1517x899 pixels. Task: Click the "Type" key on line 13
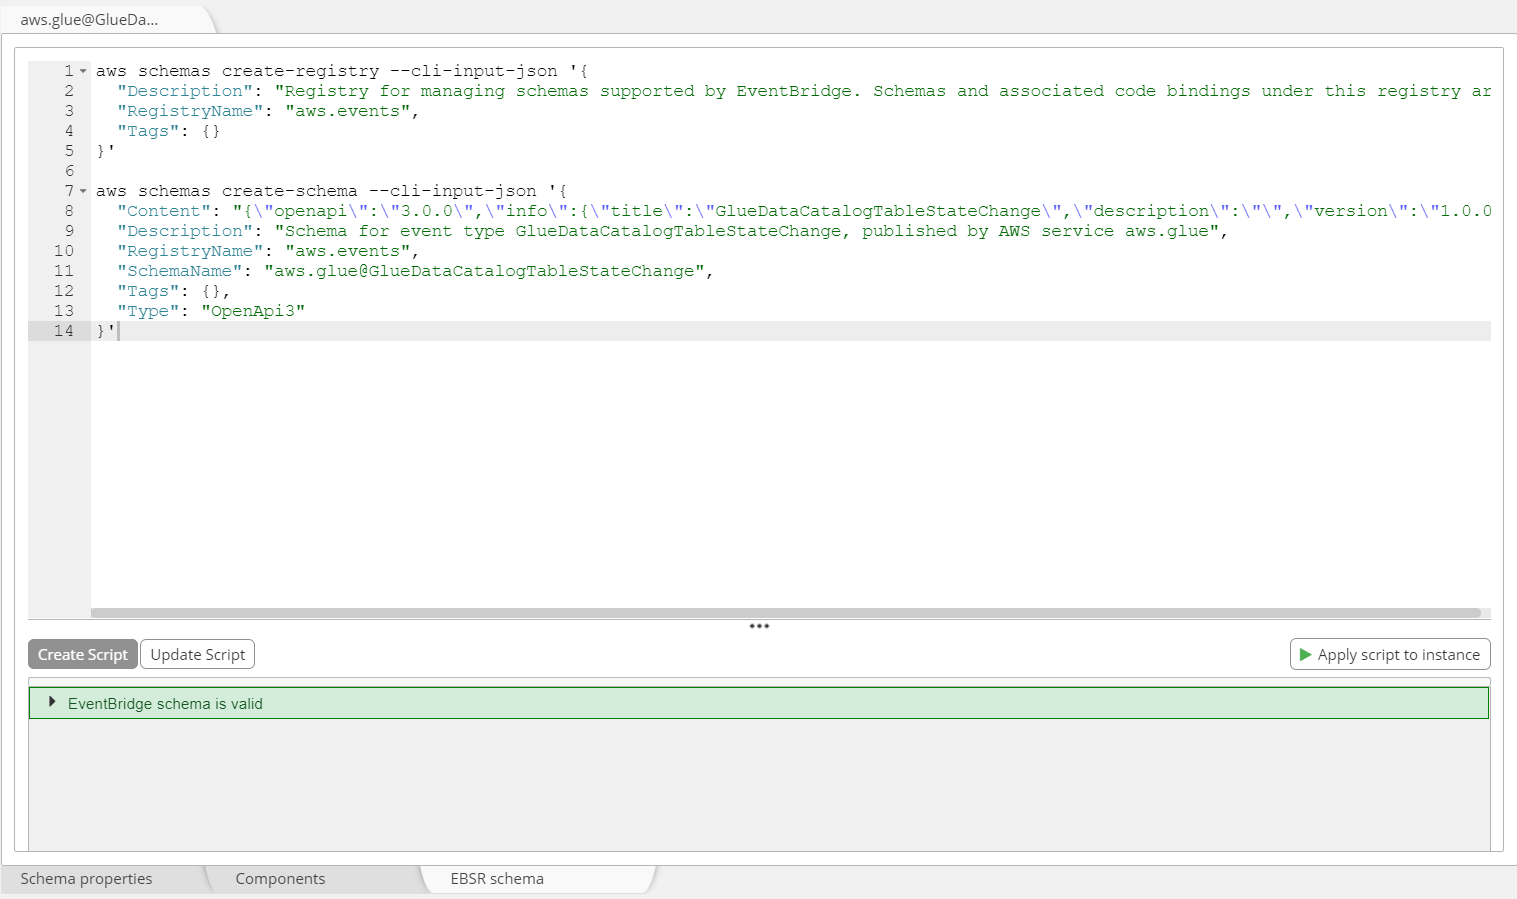coord(148,311)
